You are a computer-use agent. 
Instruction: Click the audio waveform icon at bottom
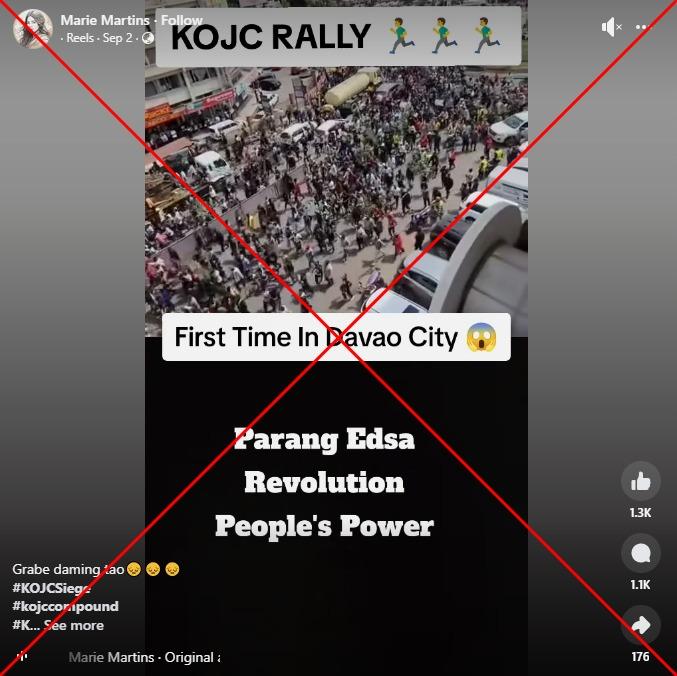pyautogui.click(x=22, y=657)
